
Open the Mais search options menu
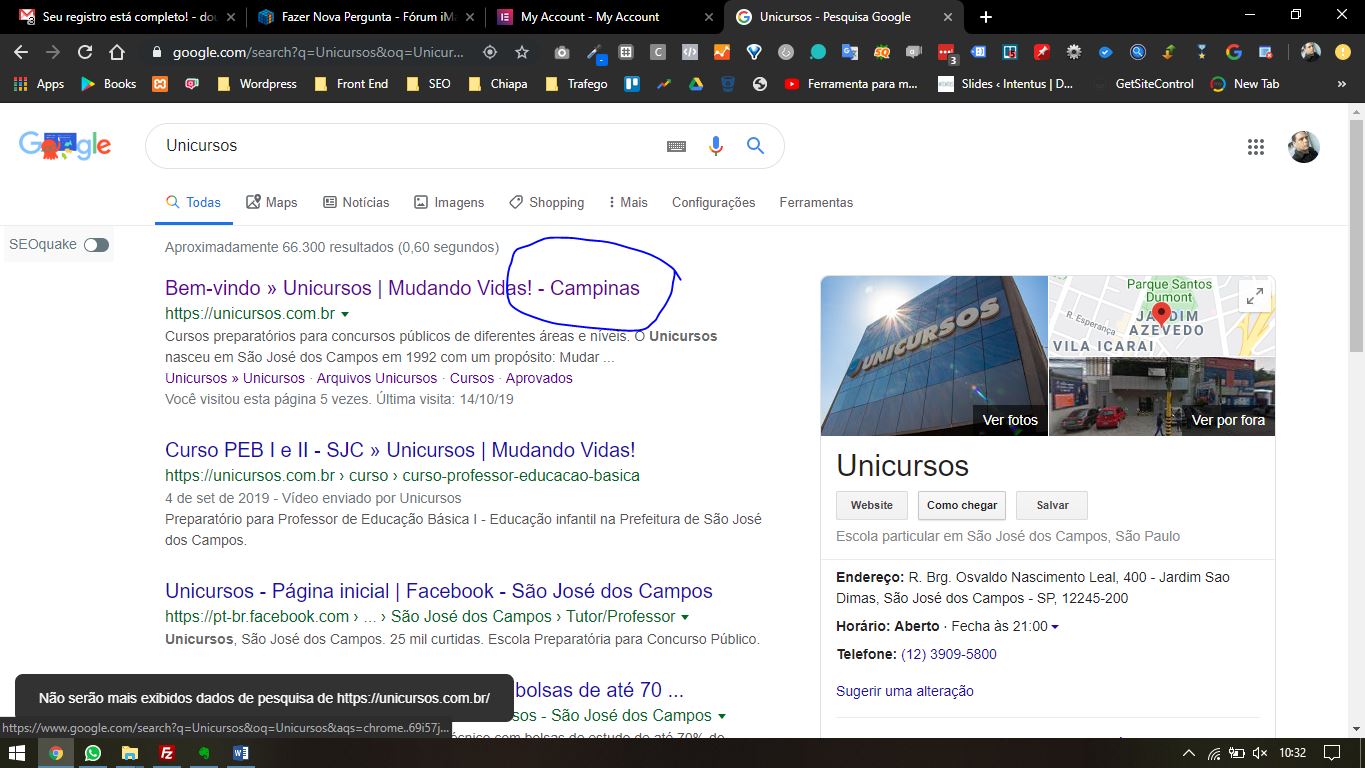(628, 202)
